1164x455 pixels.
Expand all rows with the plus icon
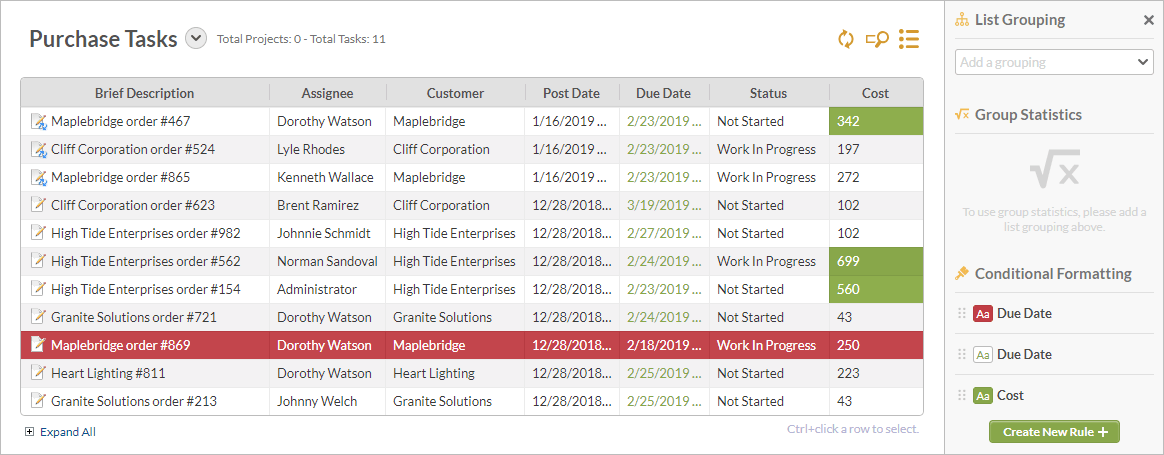pyautogui.click(x=30, y=432)
